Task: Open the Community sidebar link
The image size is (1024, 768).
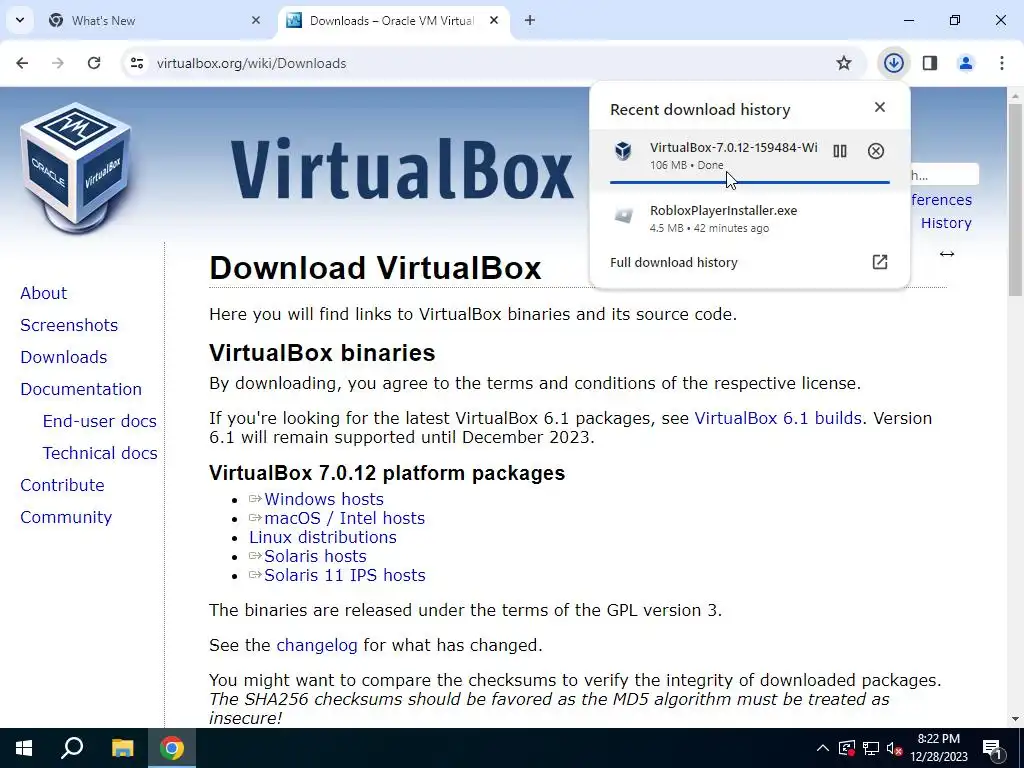Action: pyautogui.click(x=66, y=517)
